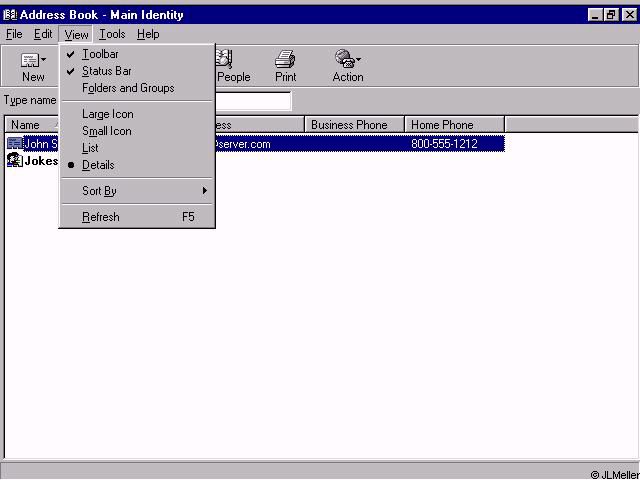
Task: Click the type name search field
Action: point(252,101)
